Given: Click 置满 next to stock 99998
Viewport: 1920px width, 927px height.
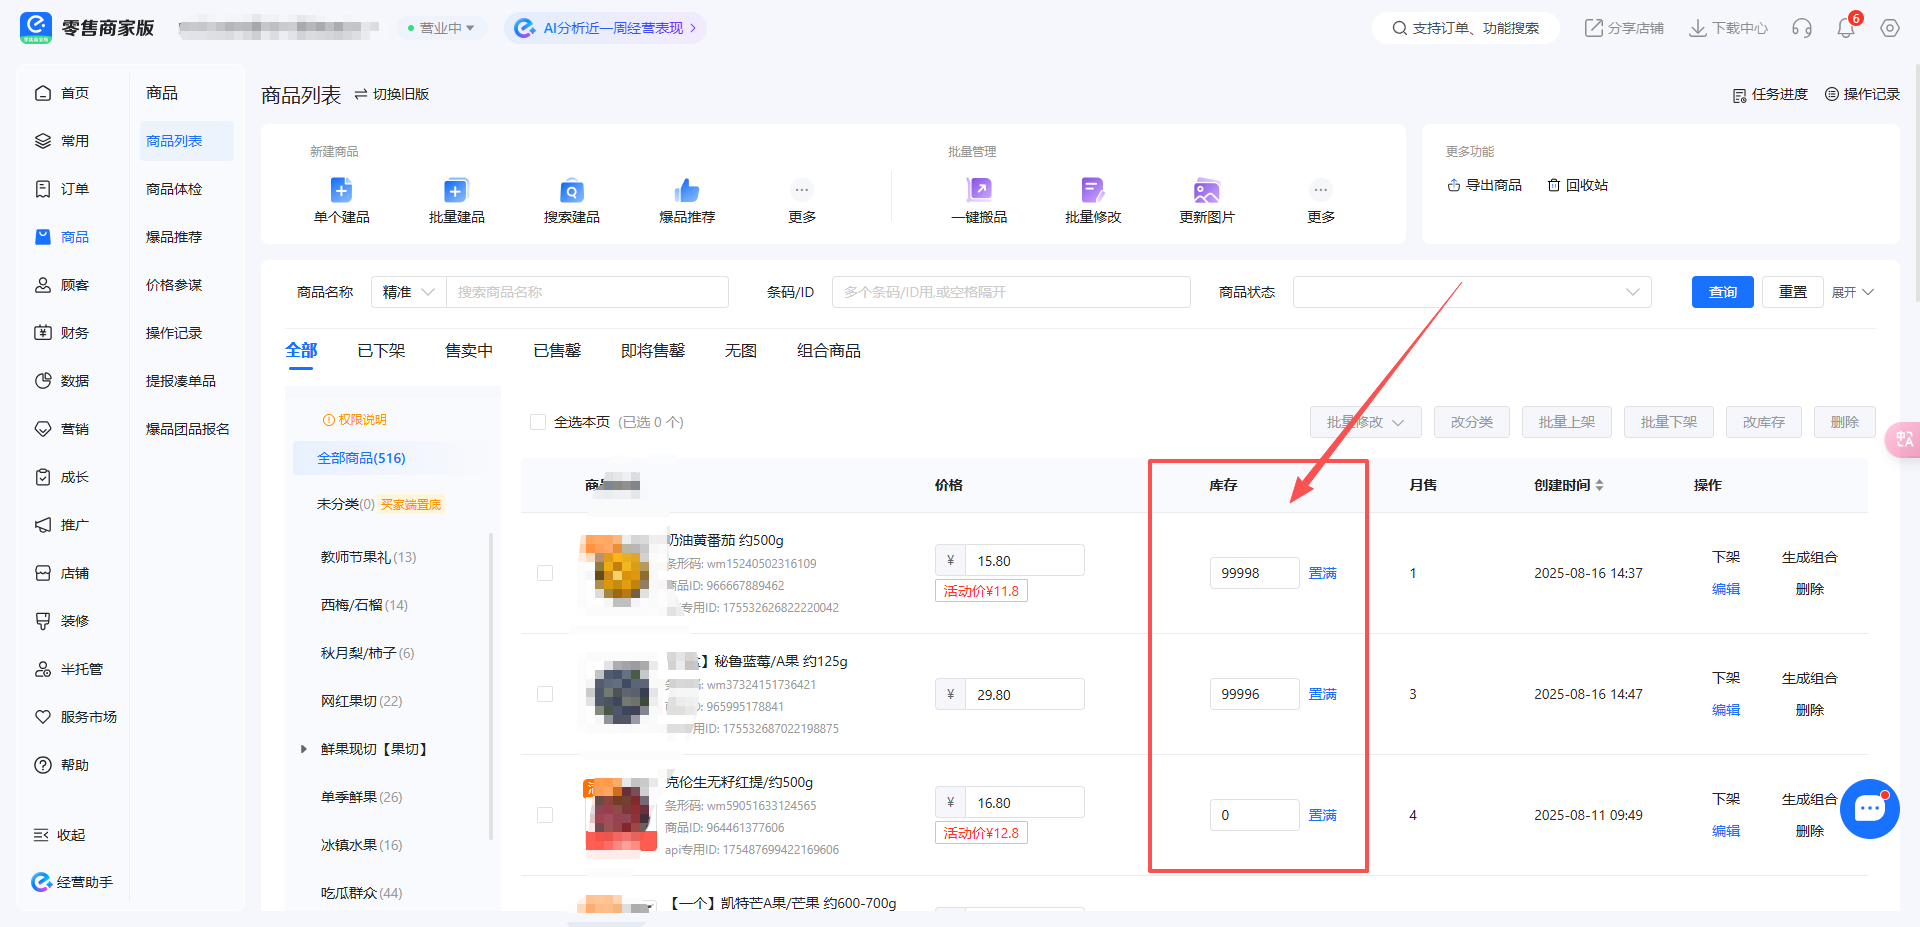Looking at the screenshot, I should [1322, 573].
